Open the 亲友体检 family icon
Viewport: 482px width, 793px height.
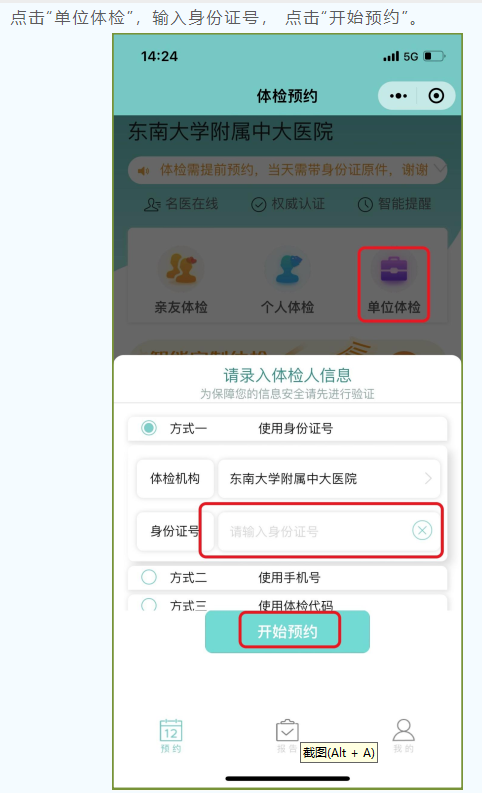pyautogui.click(x=181, y=268)
